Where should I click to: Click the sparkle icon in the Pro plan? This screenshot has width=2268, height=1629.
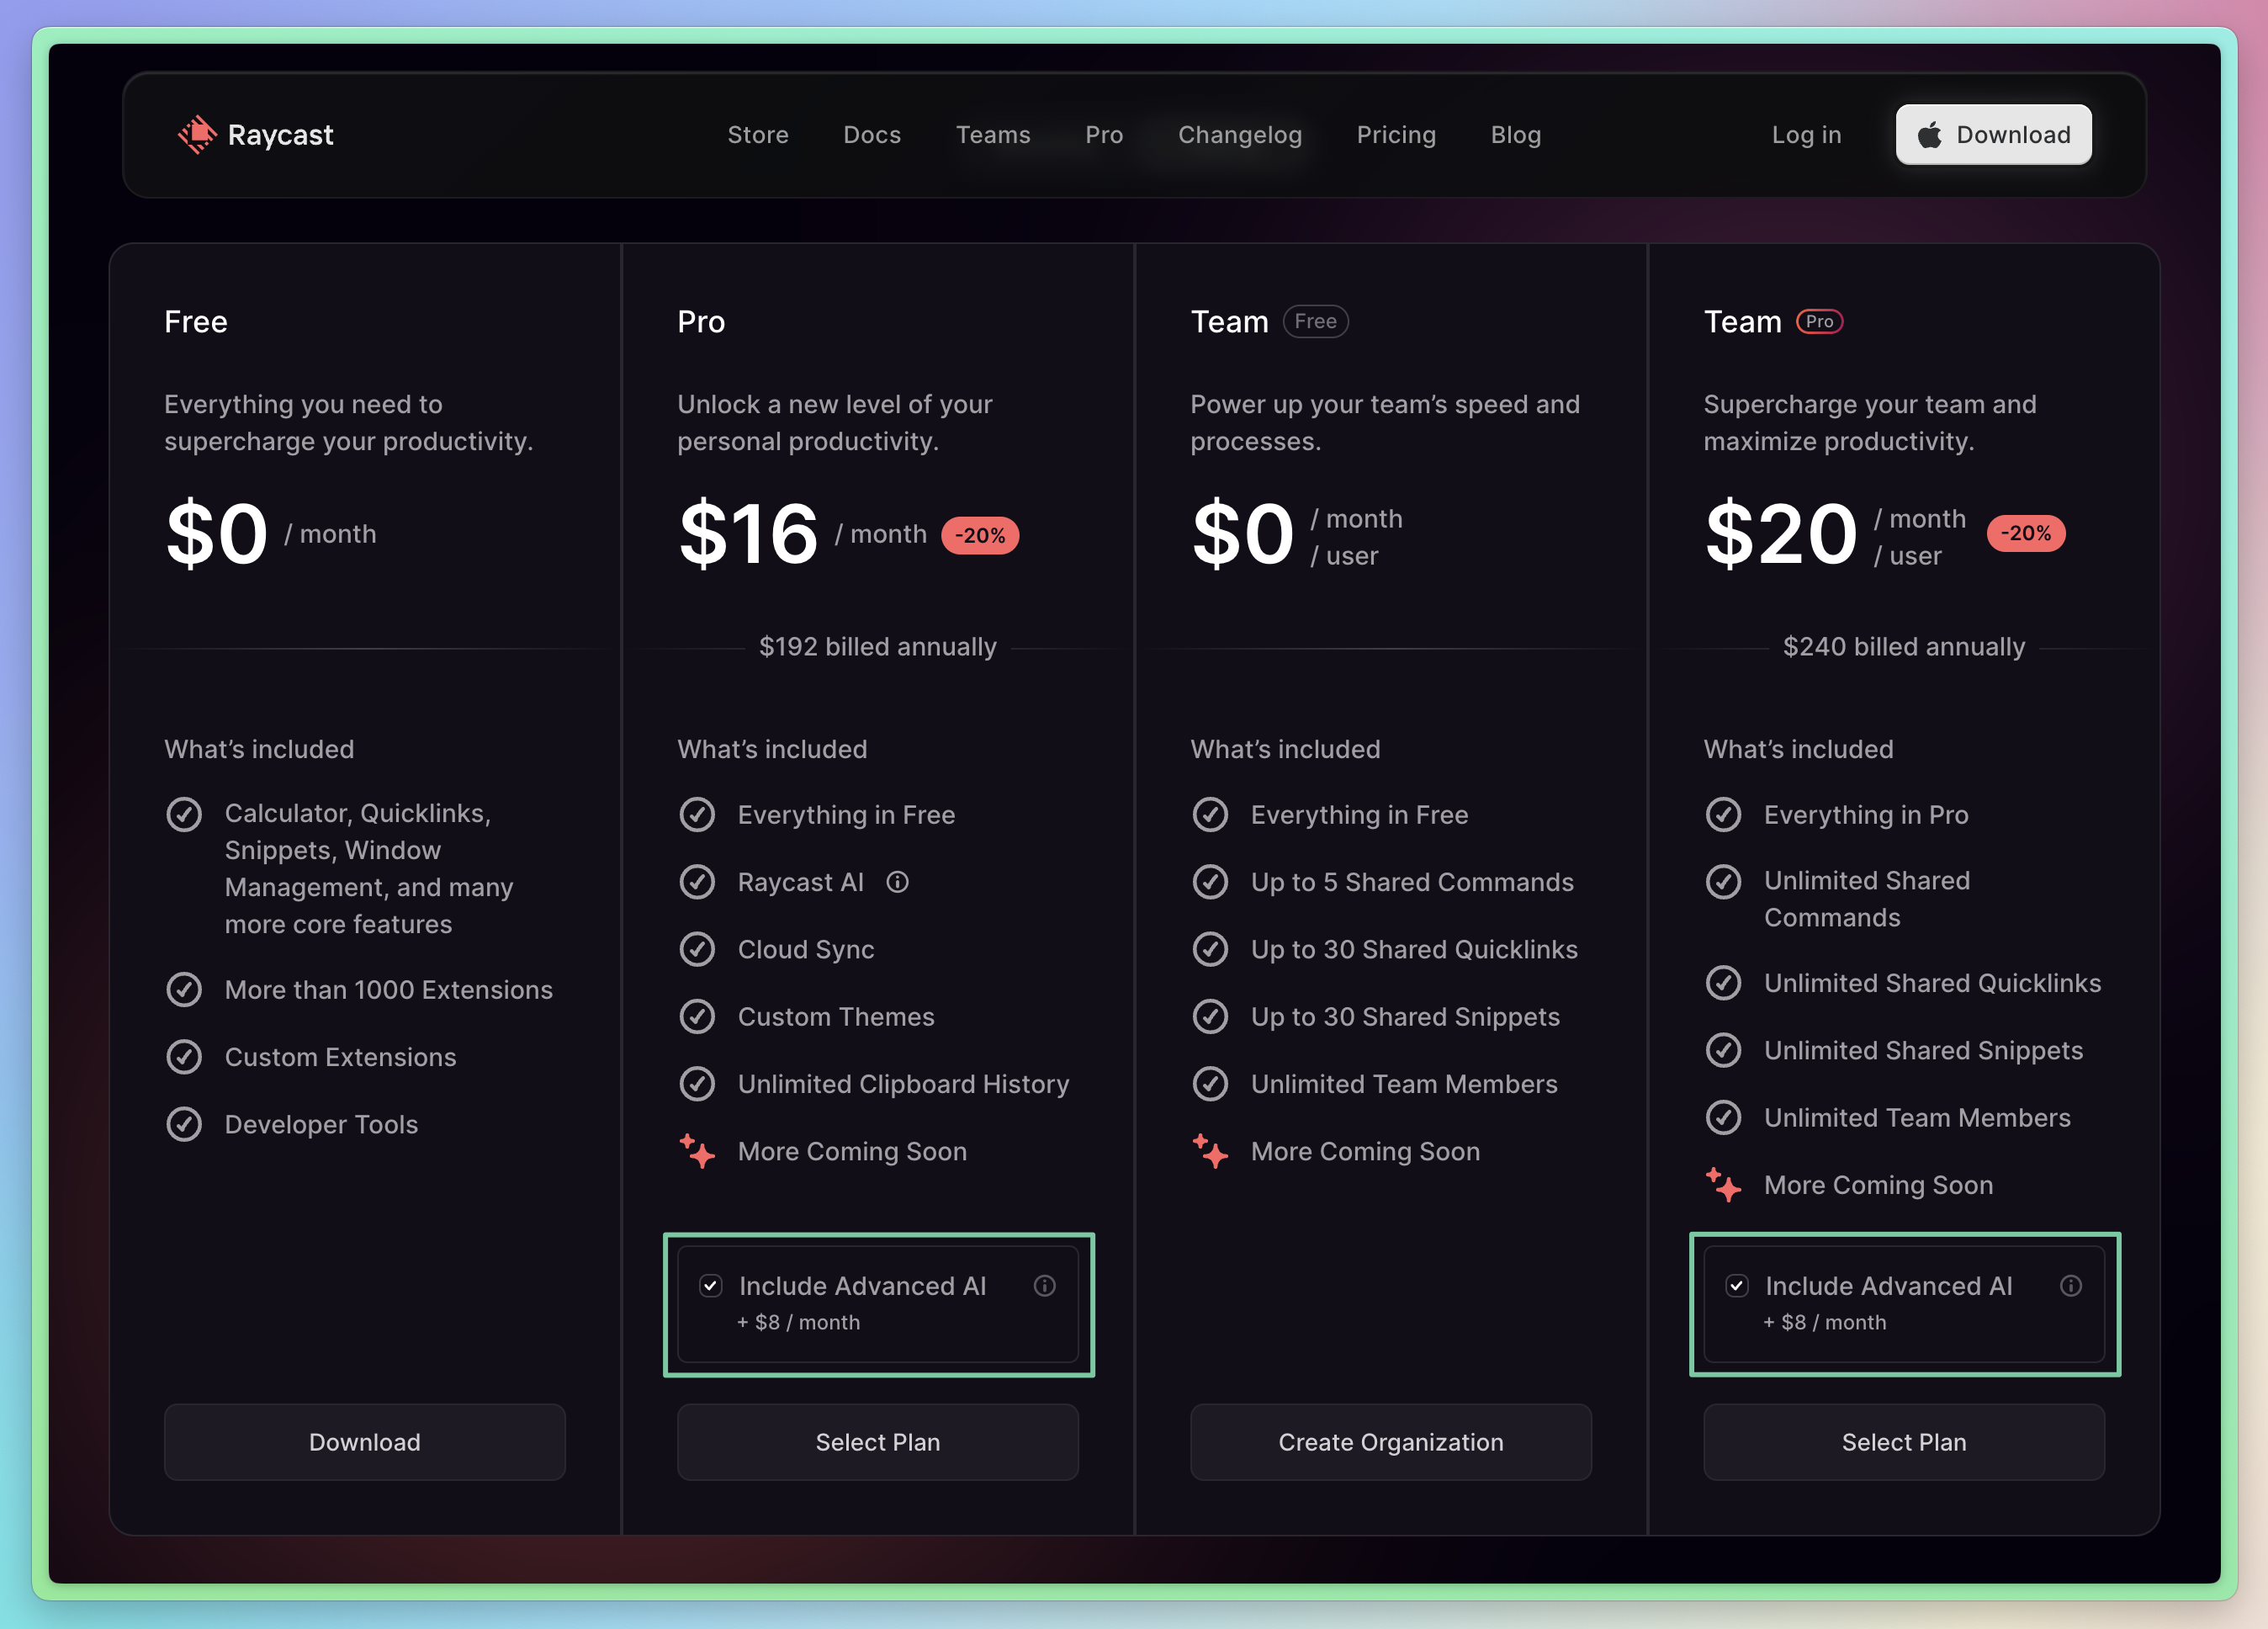point(697,1151)
